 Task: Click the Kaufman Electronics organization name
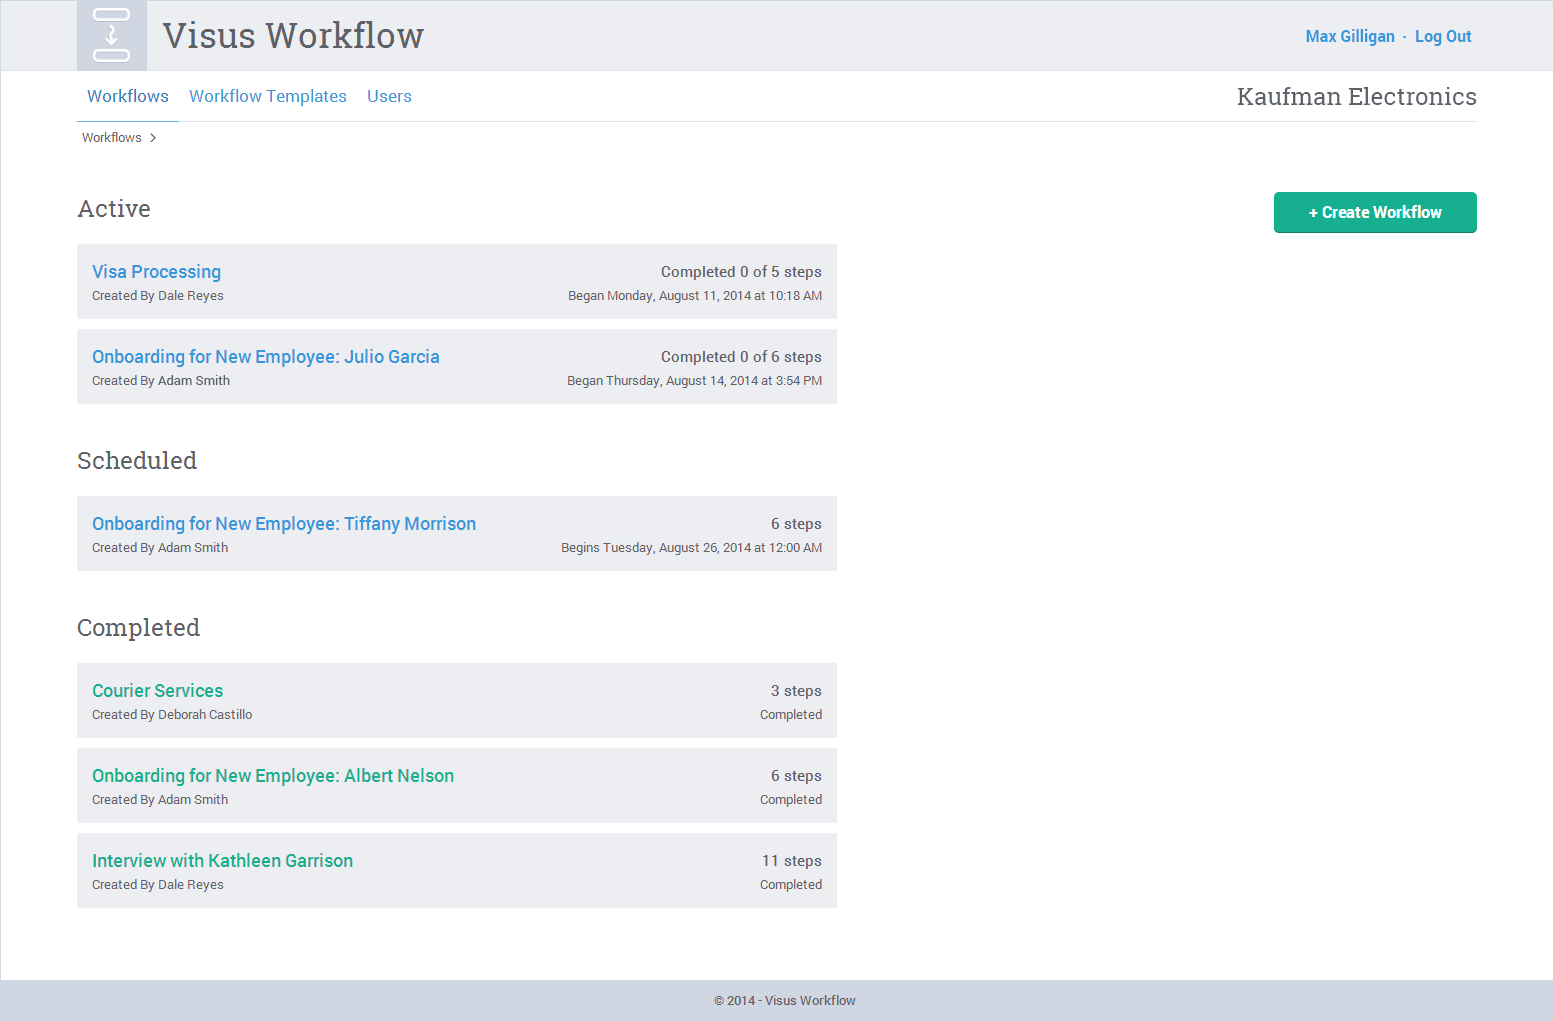pos(1355,97)
